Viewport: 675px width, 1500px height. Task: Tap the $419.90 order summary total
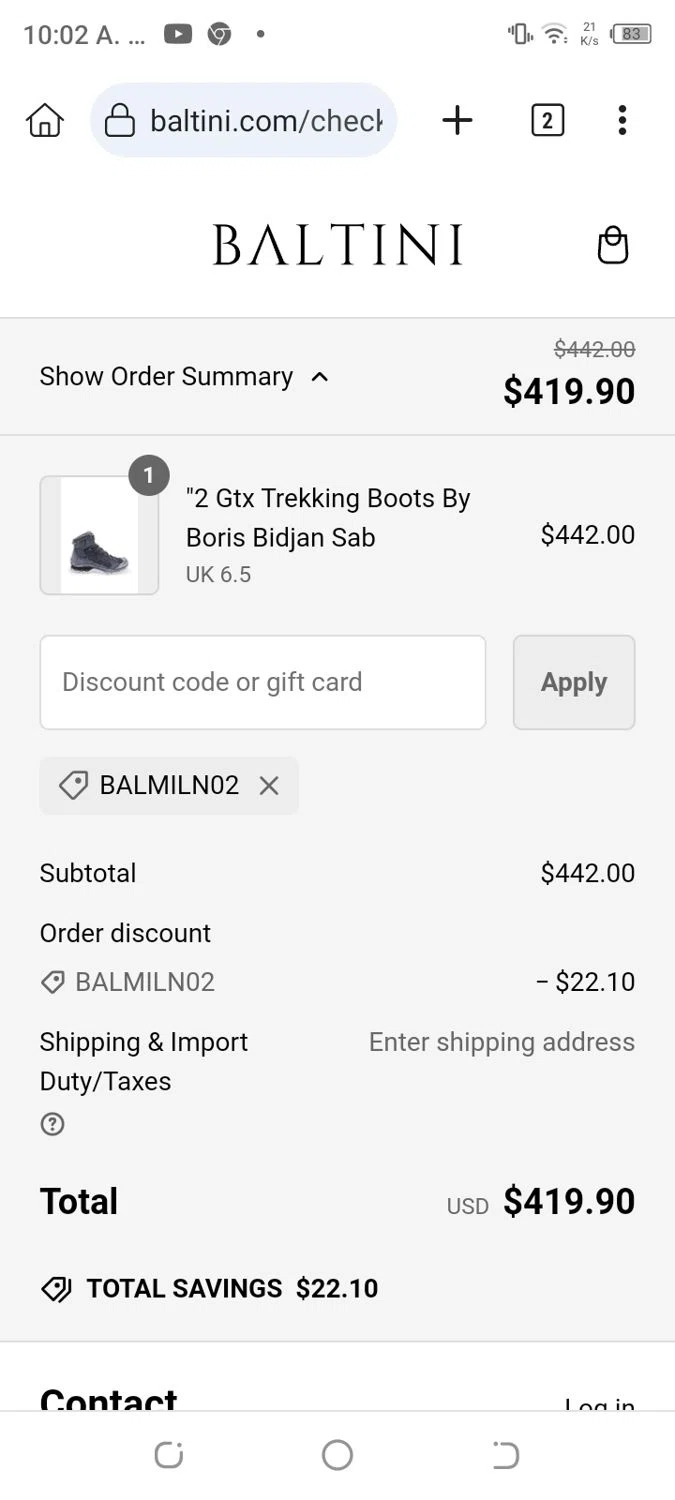click(568, 391)
